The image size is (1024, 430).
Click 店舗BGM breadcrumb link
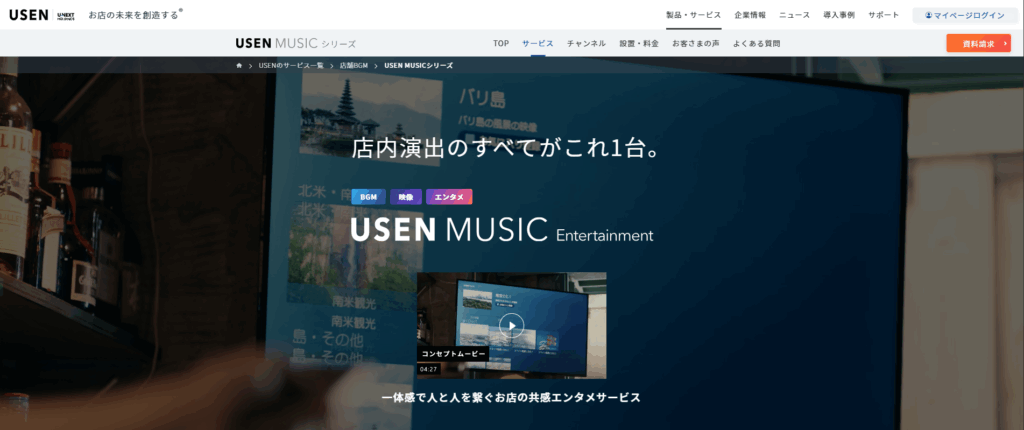[354, 65]
